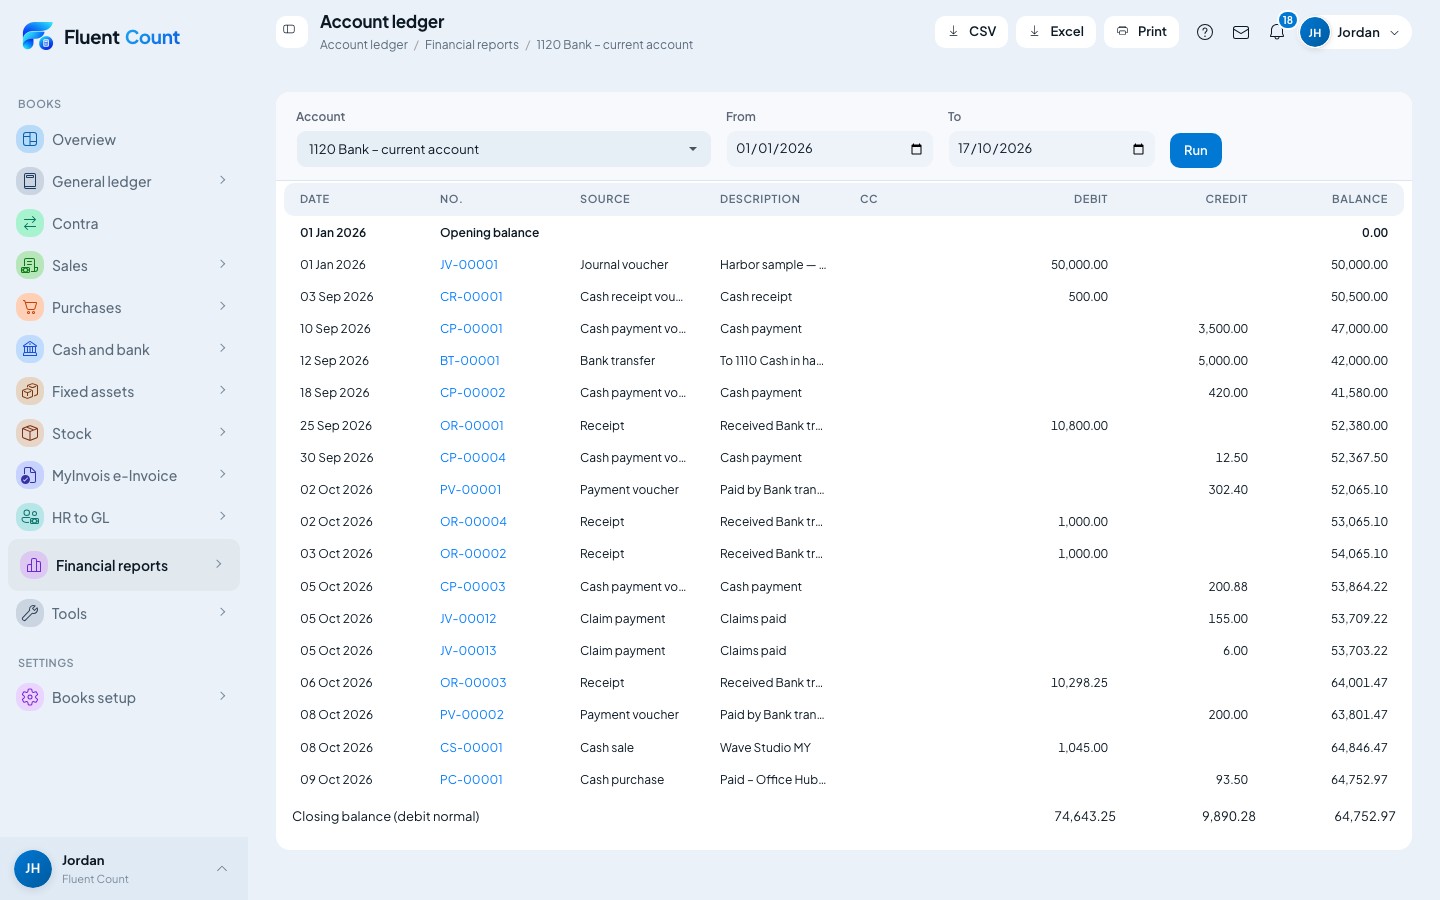
Task: Open the Overview menu item
Action: click(124, 139)
